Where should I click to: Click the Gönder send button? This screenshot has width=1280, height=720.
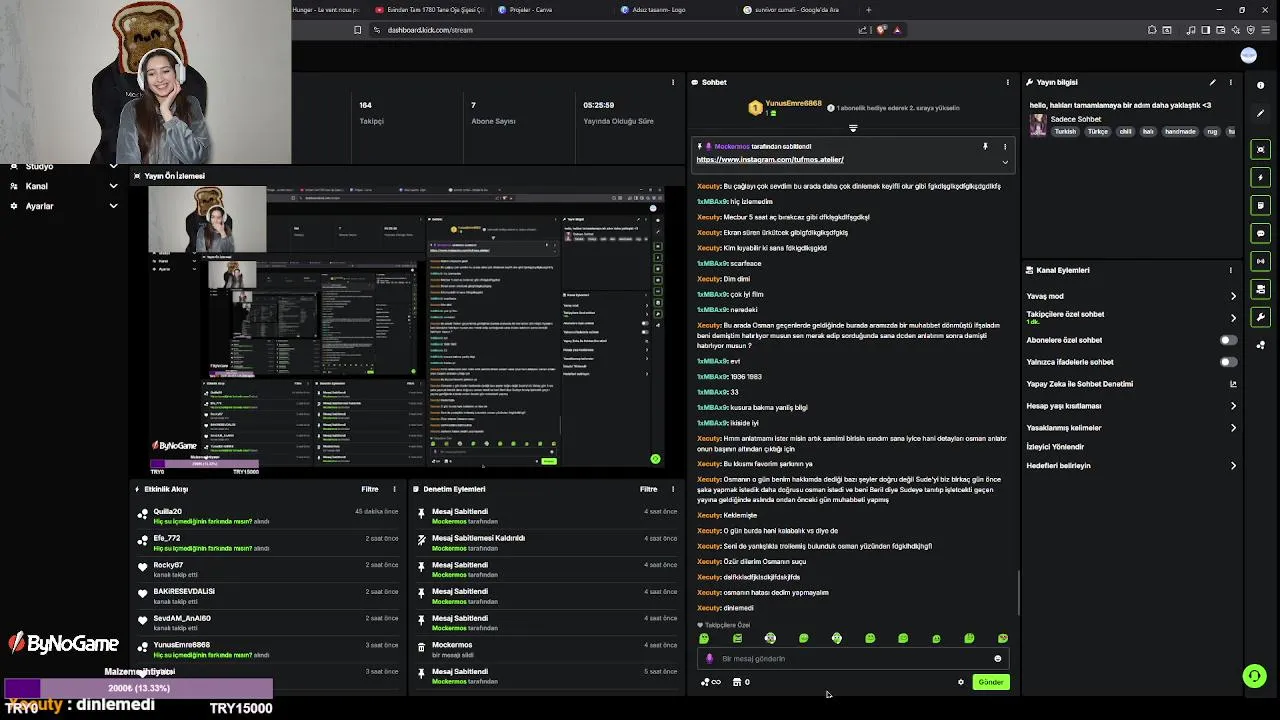point(991,682)
